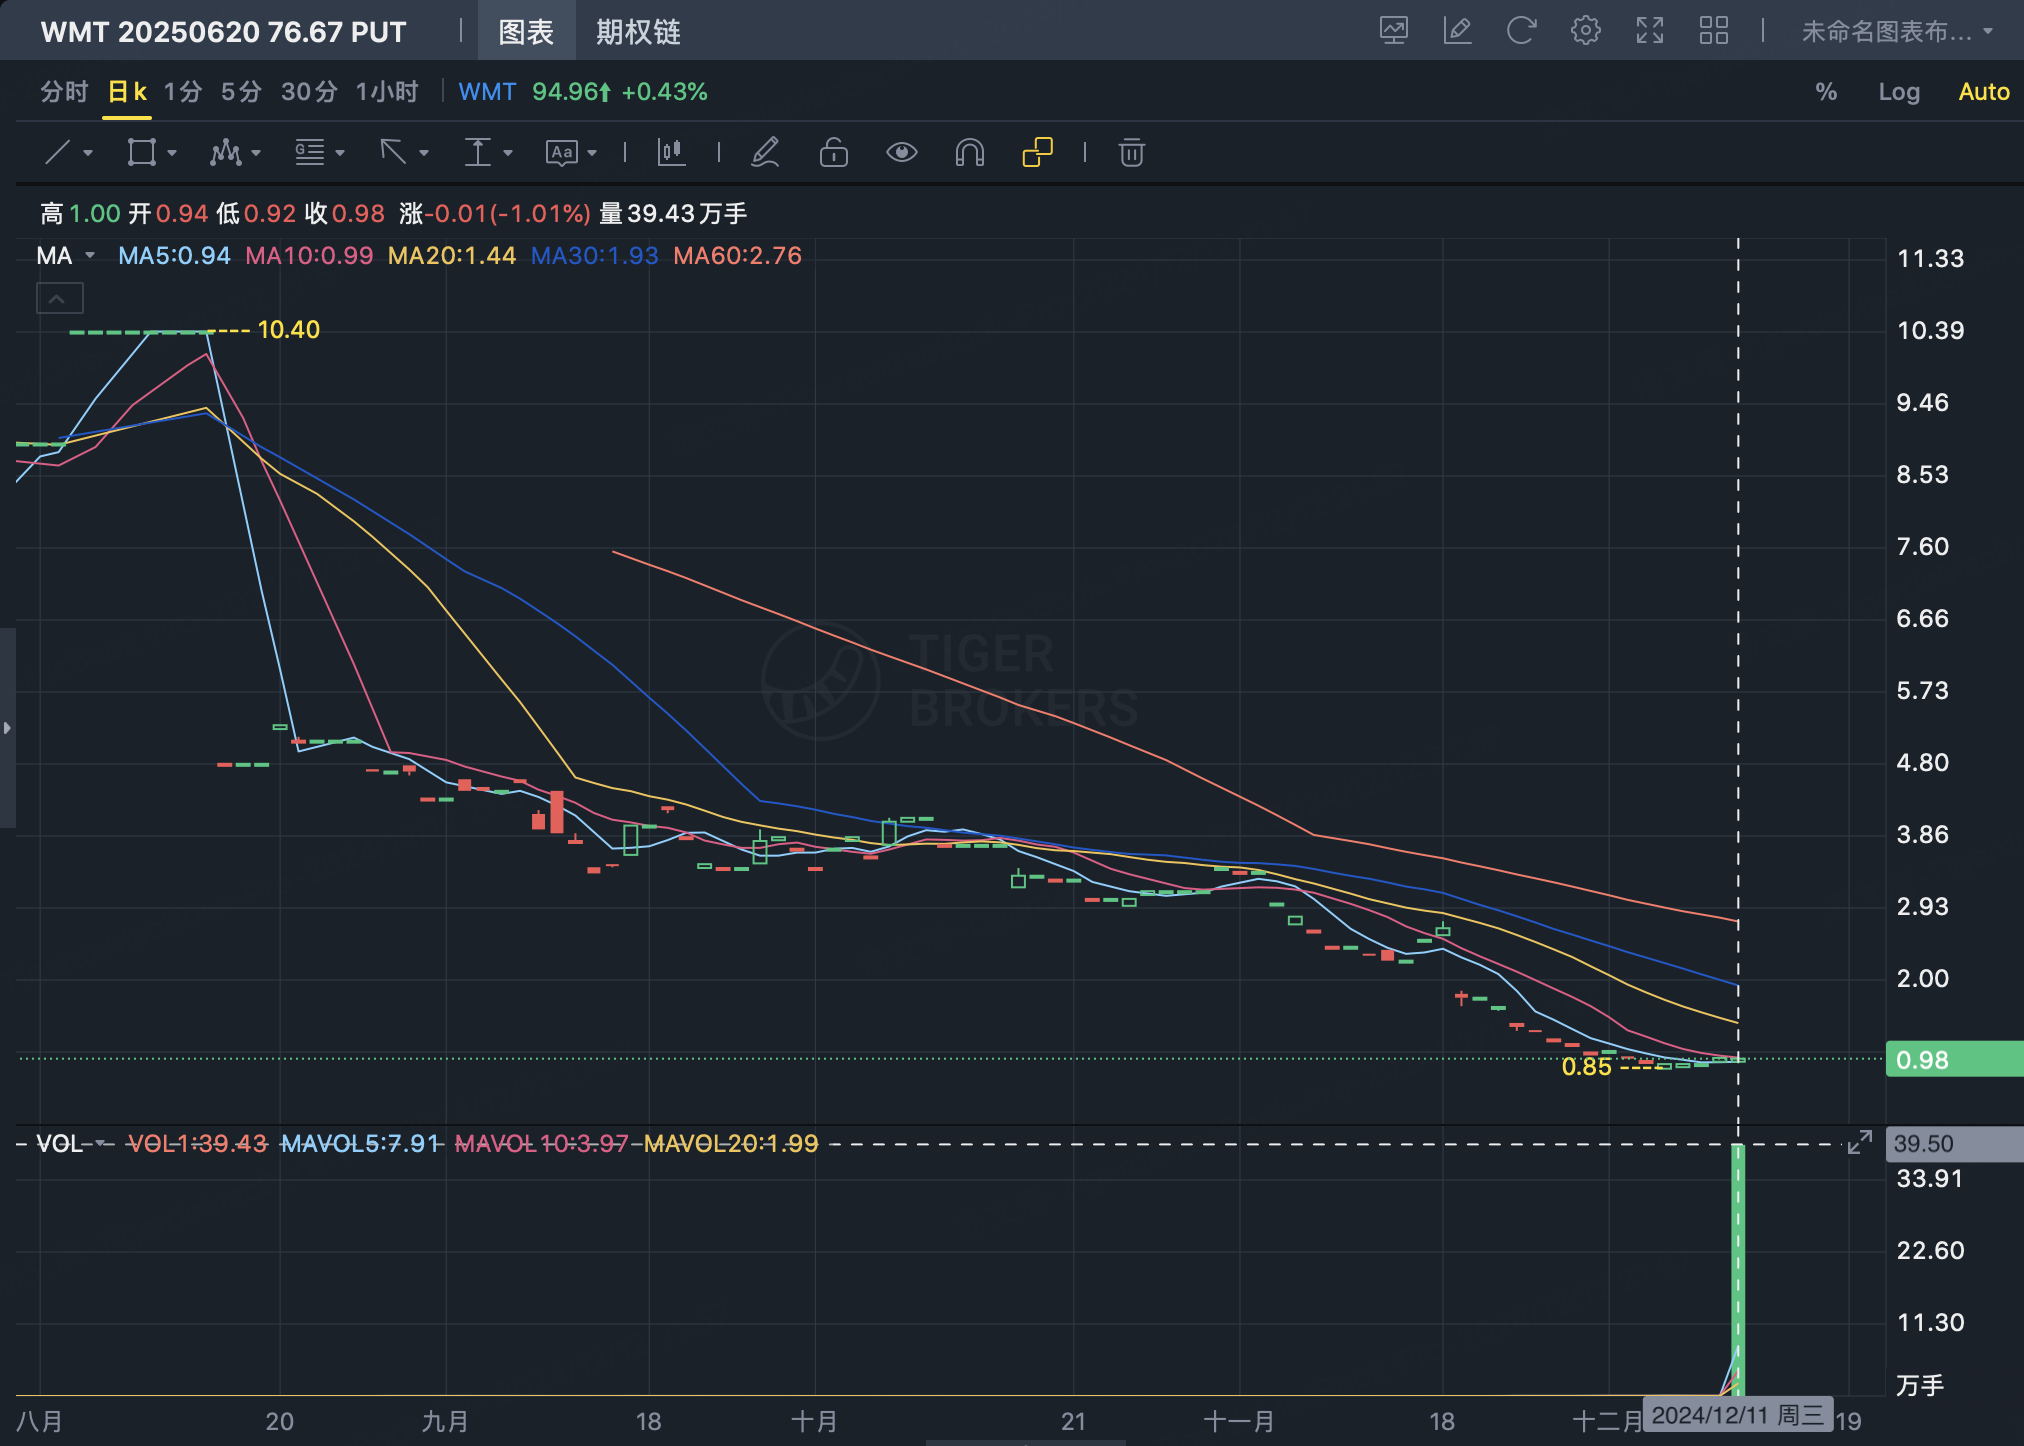The height and width of the screenshot is (1446, 2024).
Task: Toggle percent scale mode
Action: click(x=1826, y=92)
